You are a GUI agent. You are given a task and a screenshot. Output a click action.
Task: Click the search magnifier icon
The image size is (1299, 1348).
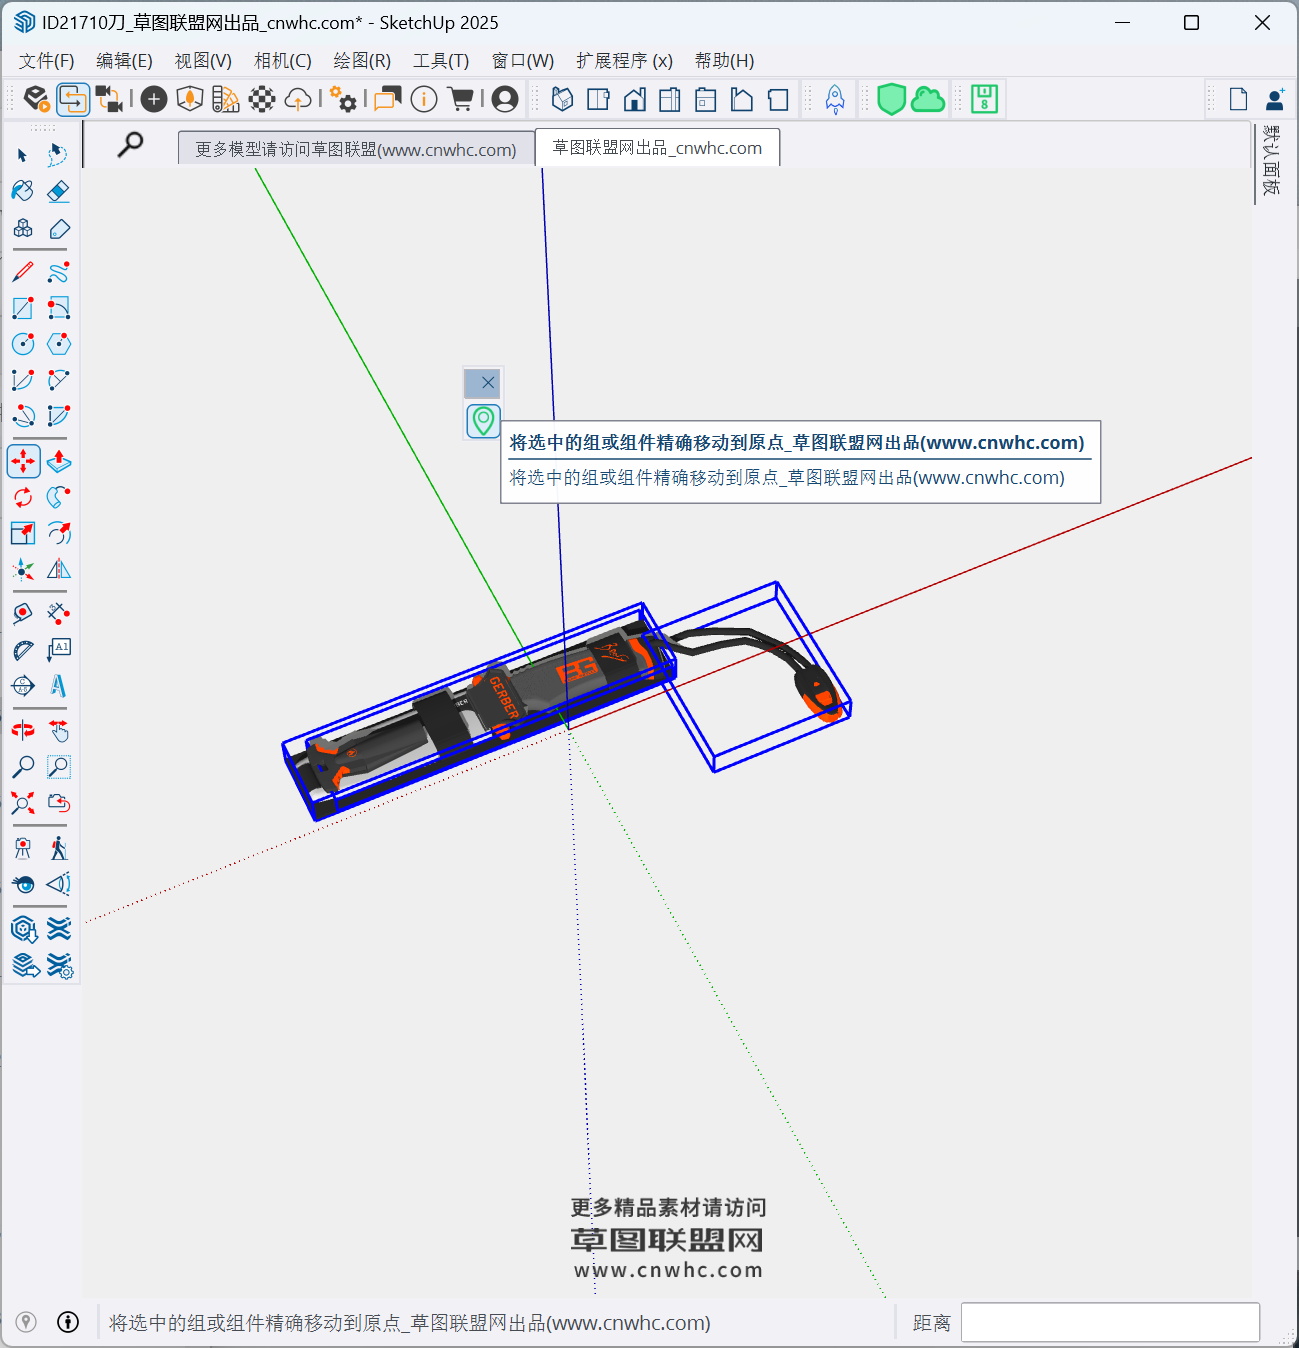[x=130, y=145]
